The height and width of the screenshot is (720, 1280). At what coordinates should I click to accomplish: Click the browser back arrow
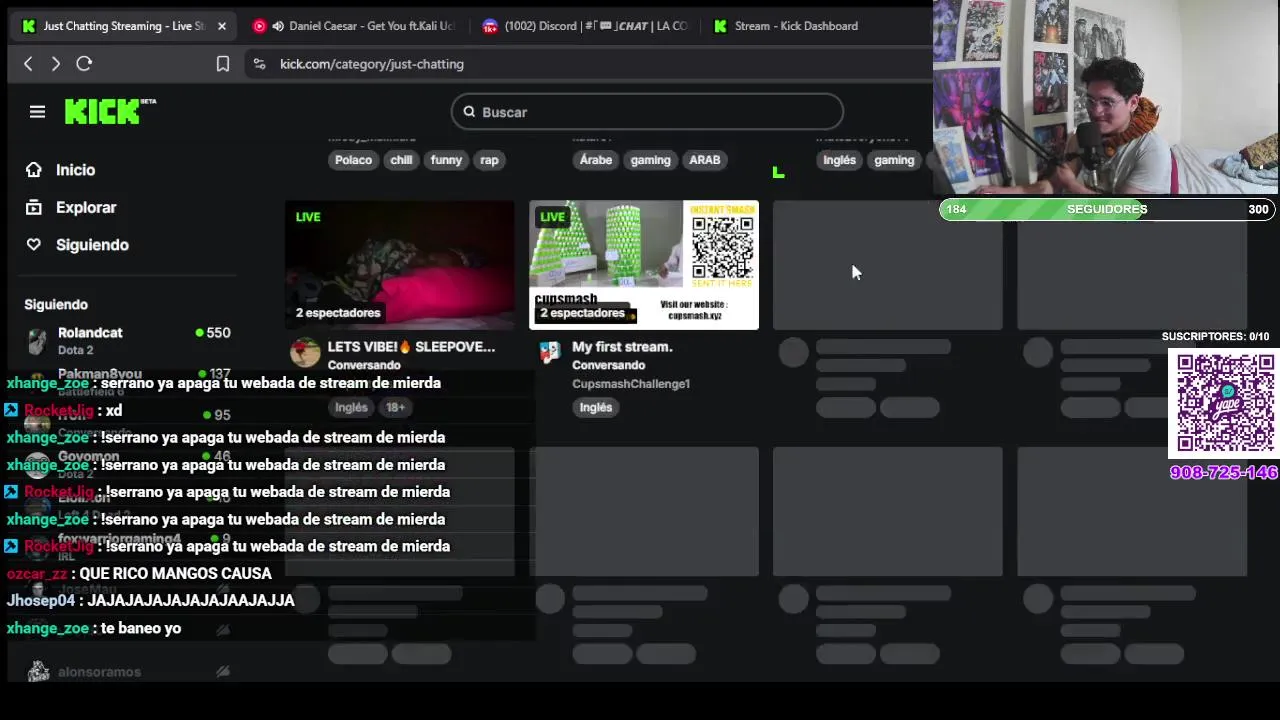(x=28, y=64)
